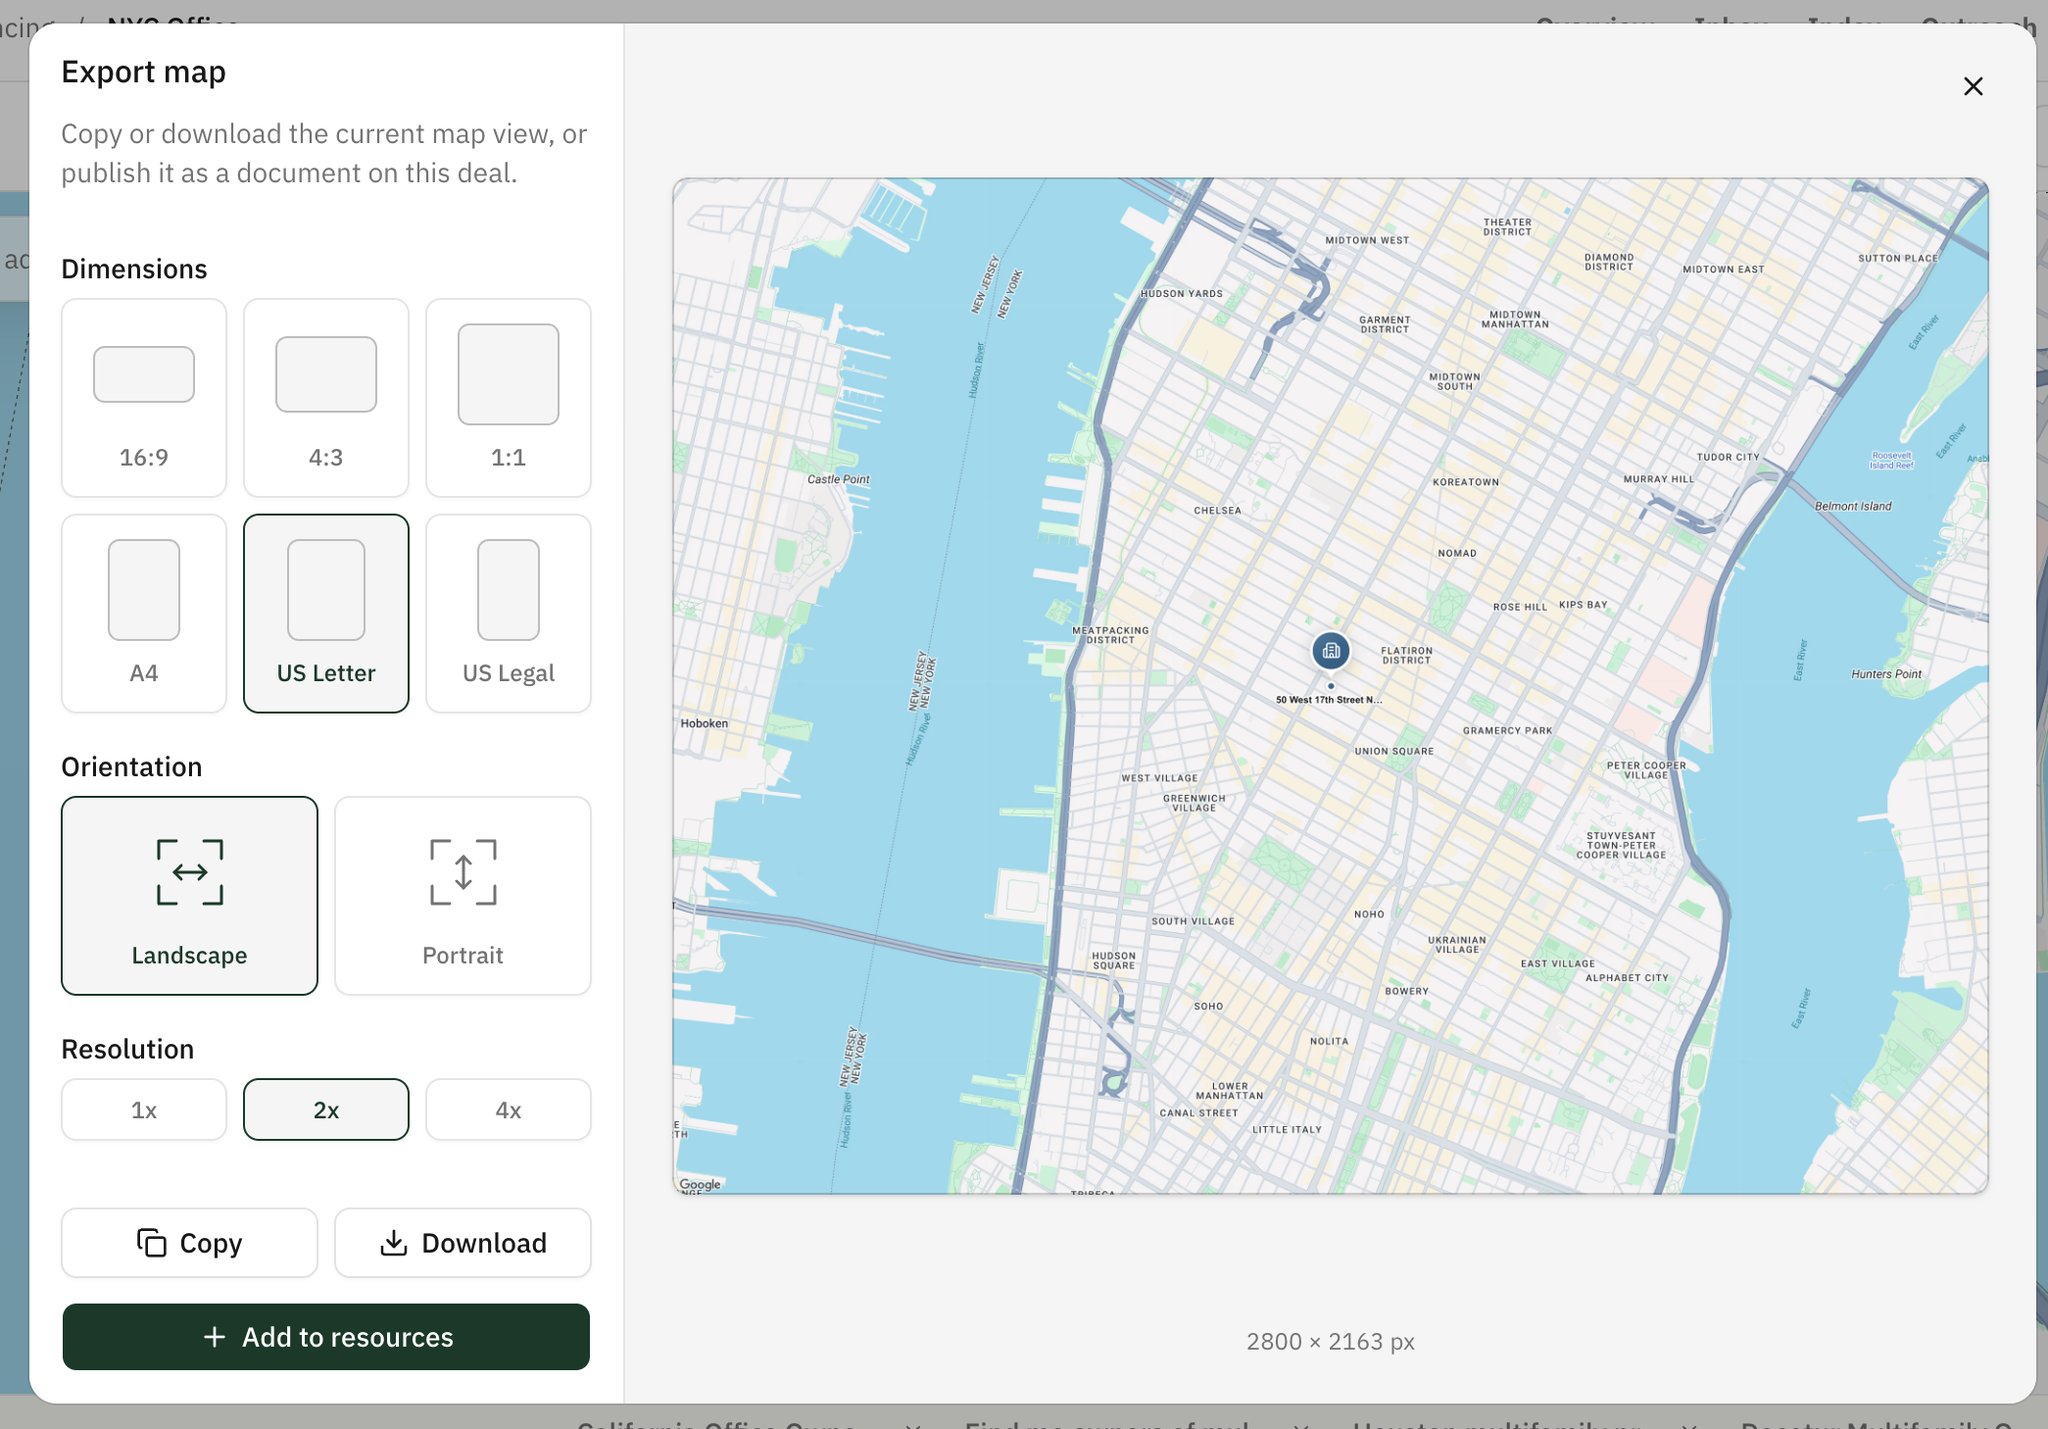This screenshot has width=2048, height=1429.
Task: Set resolution to 1x
Action: 144,1110
